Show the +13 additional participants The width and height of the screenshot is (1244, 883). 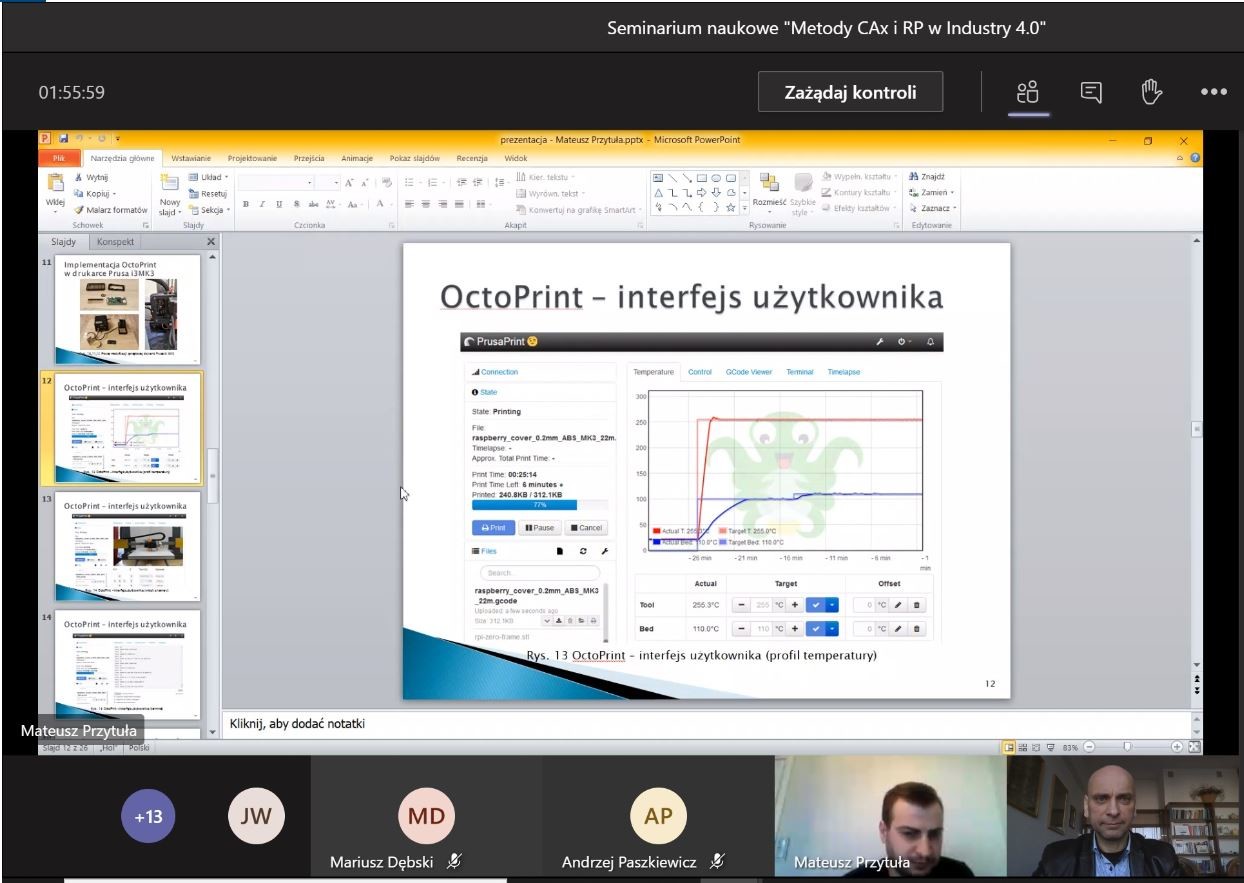click(x=148, y=817)
